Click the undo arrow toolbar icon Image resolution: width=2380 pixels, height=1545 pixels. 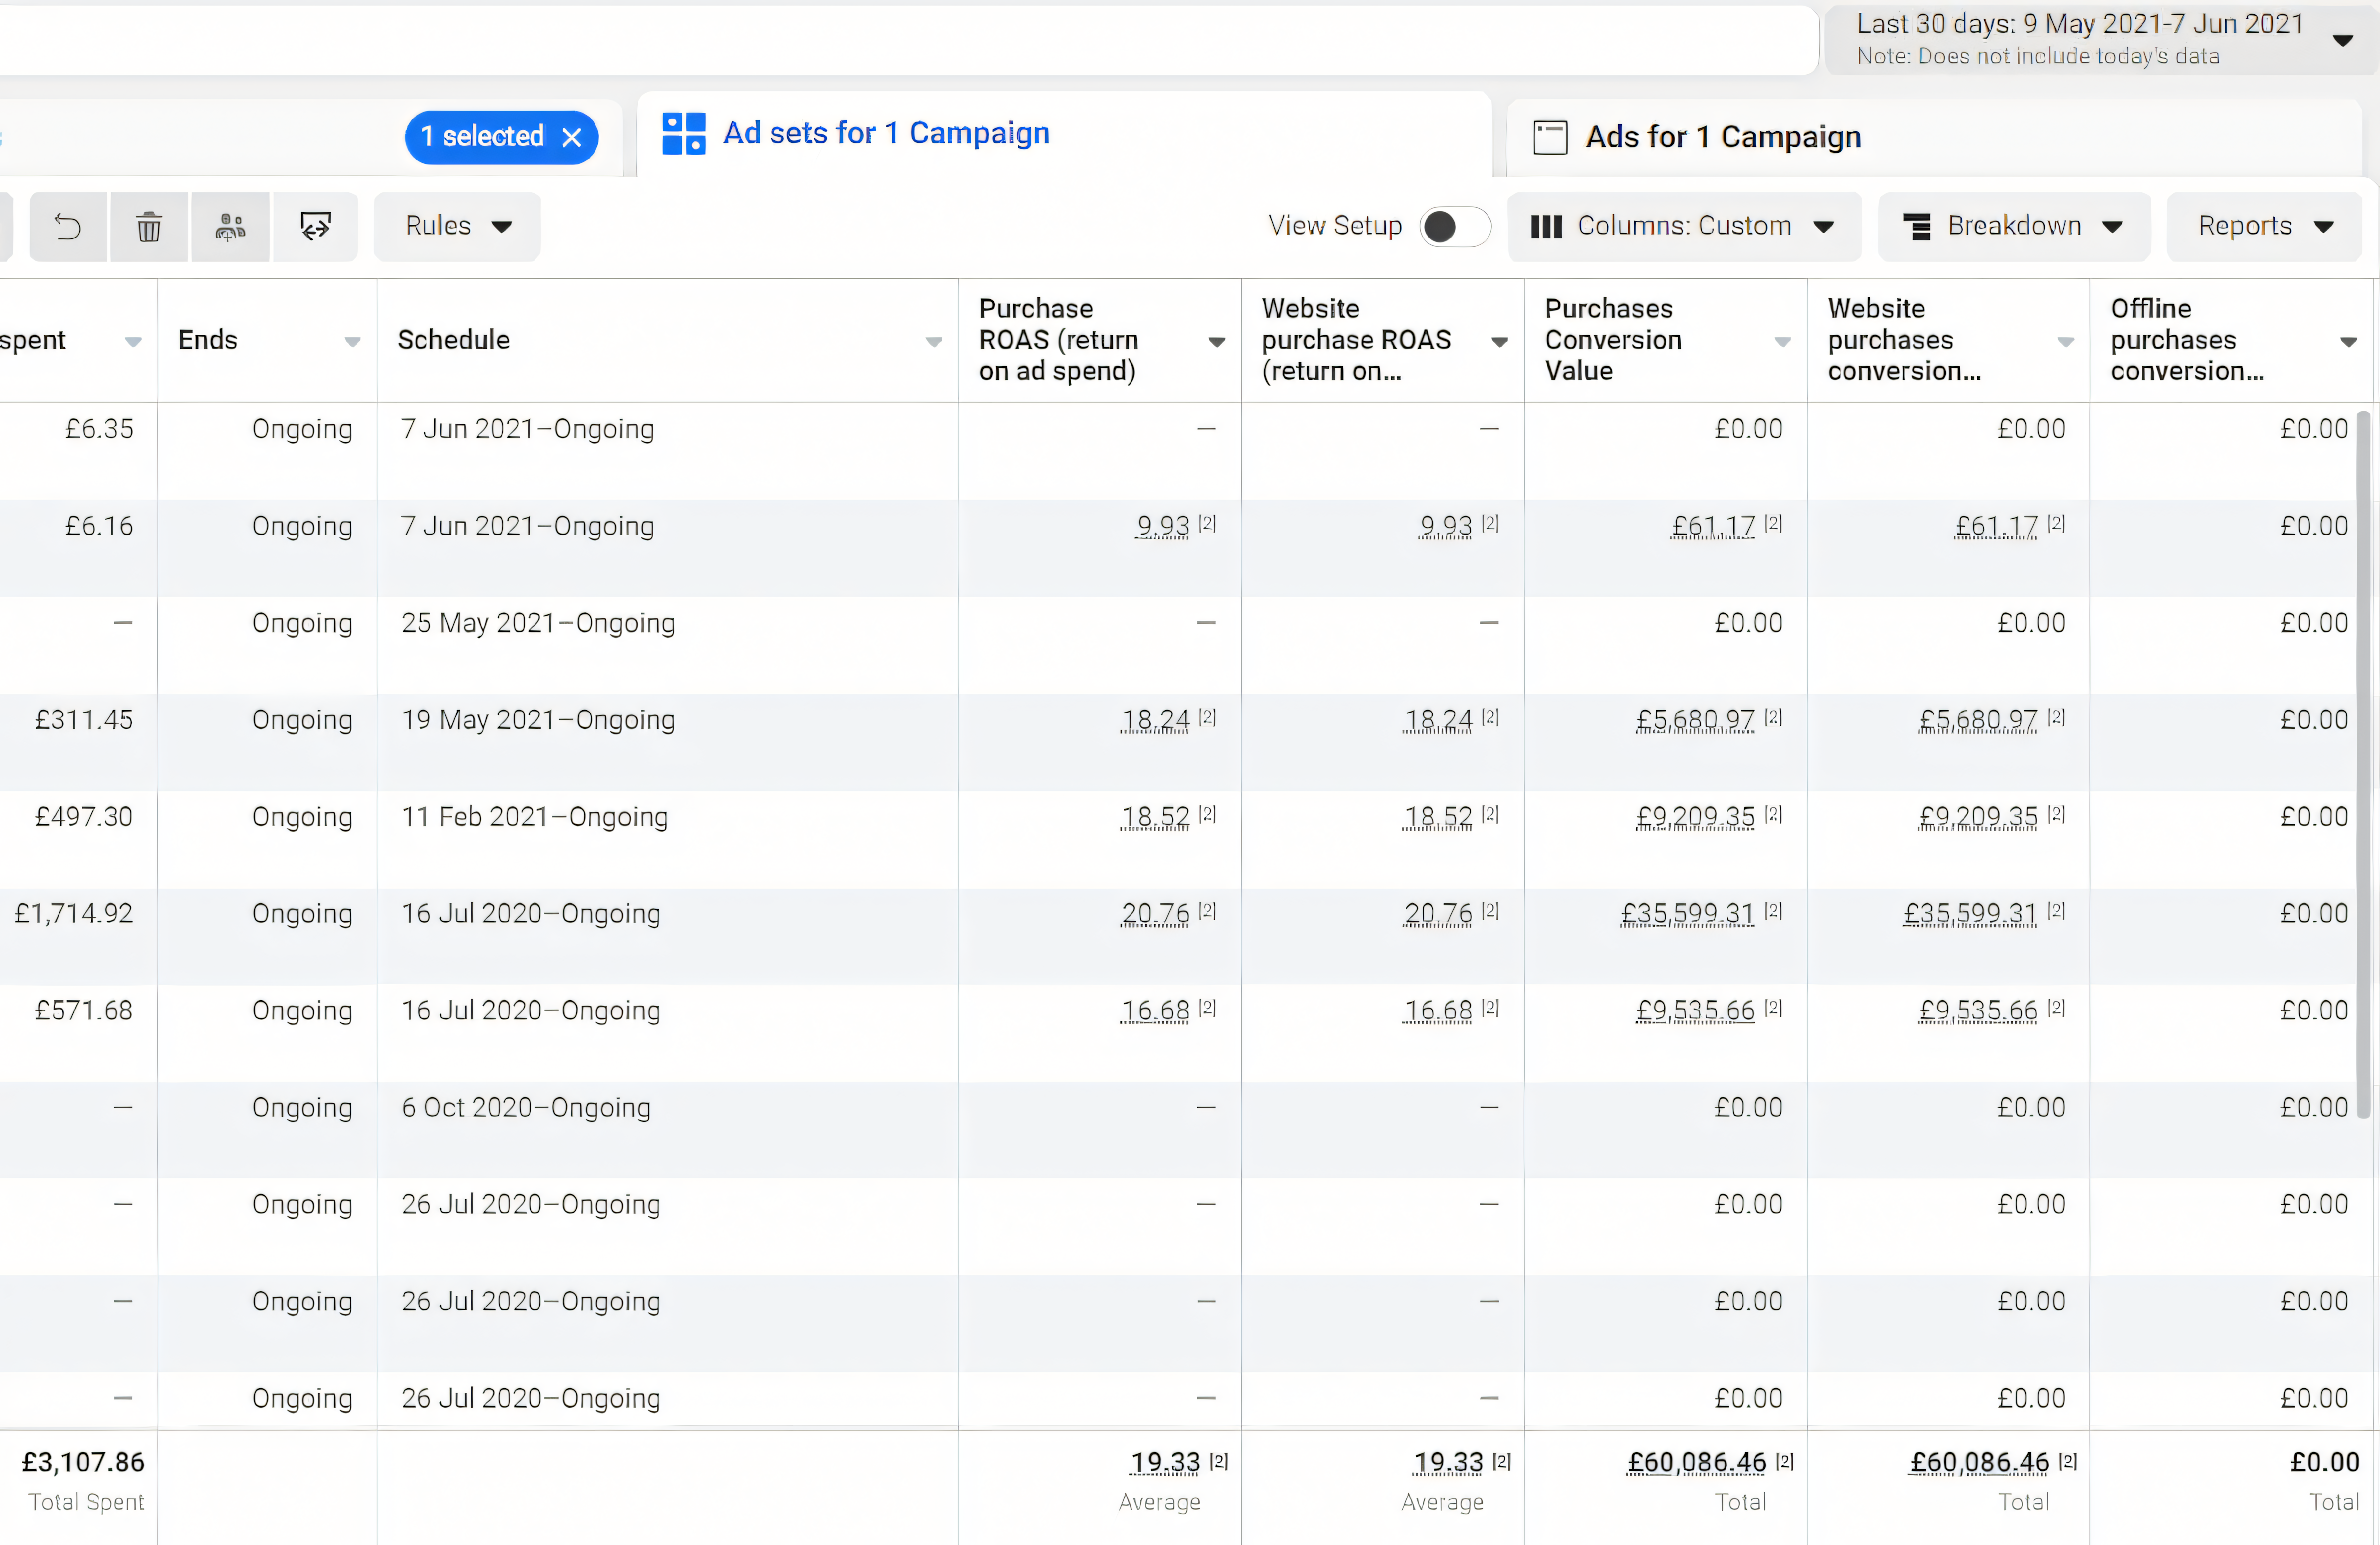[x=68, y=227]
